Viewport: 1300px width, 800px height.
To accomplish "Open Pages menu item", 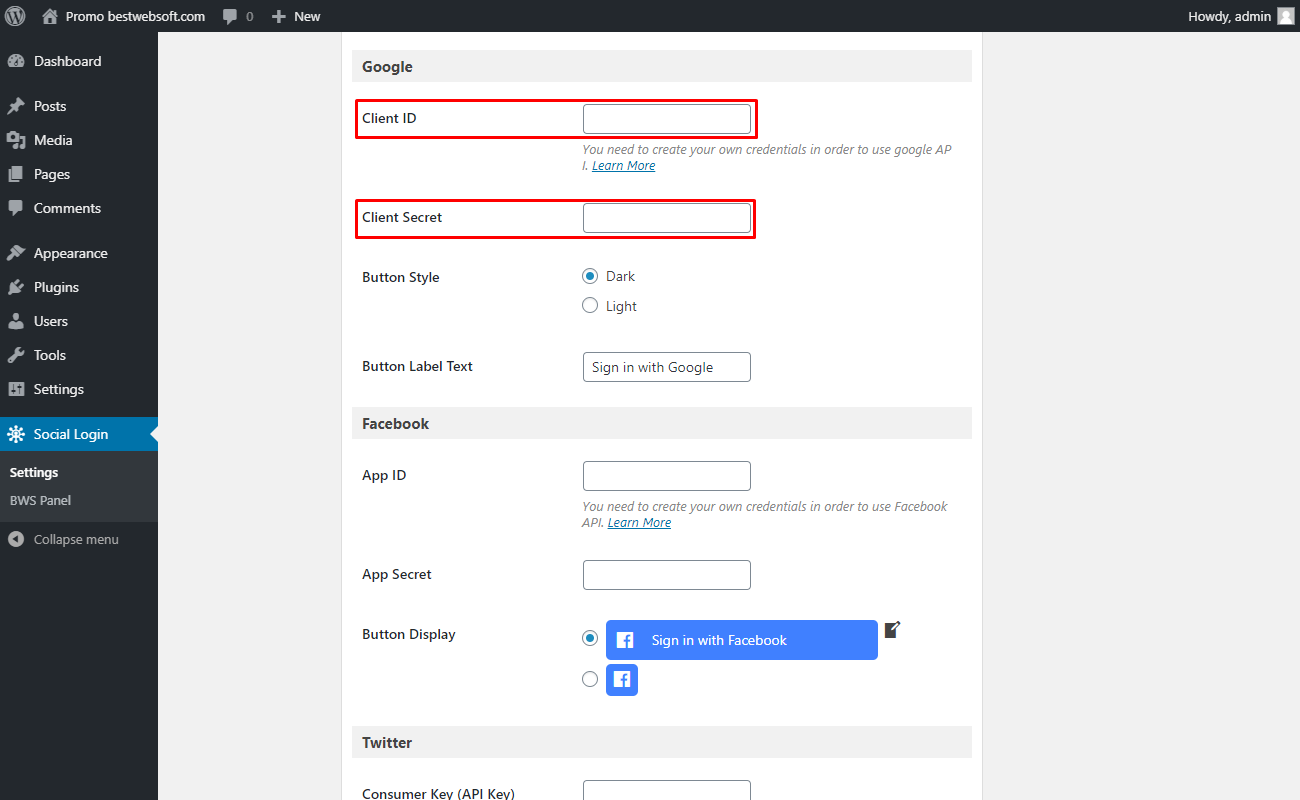I will click(x=79, y=174).
